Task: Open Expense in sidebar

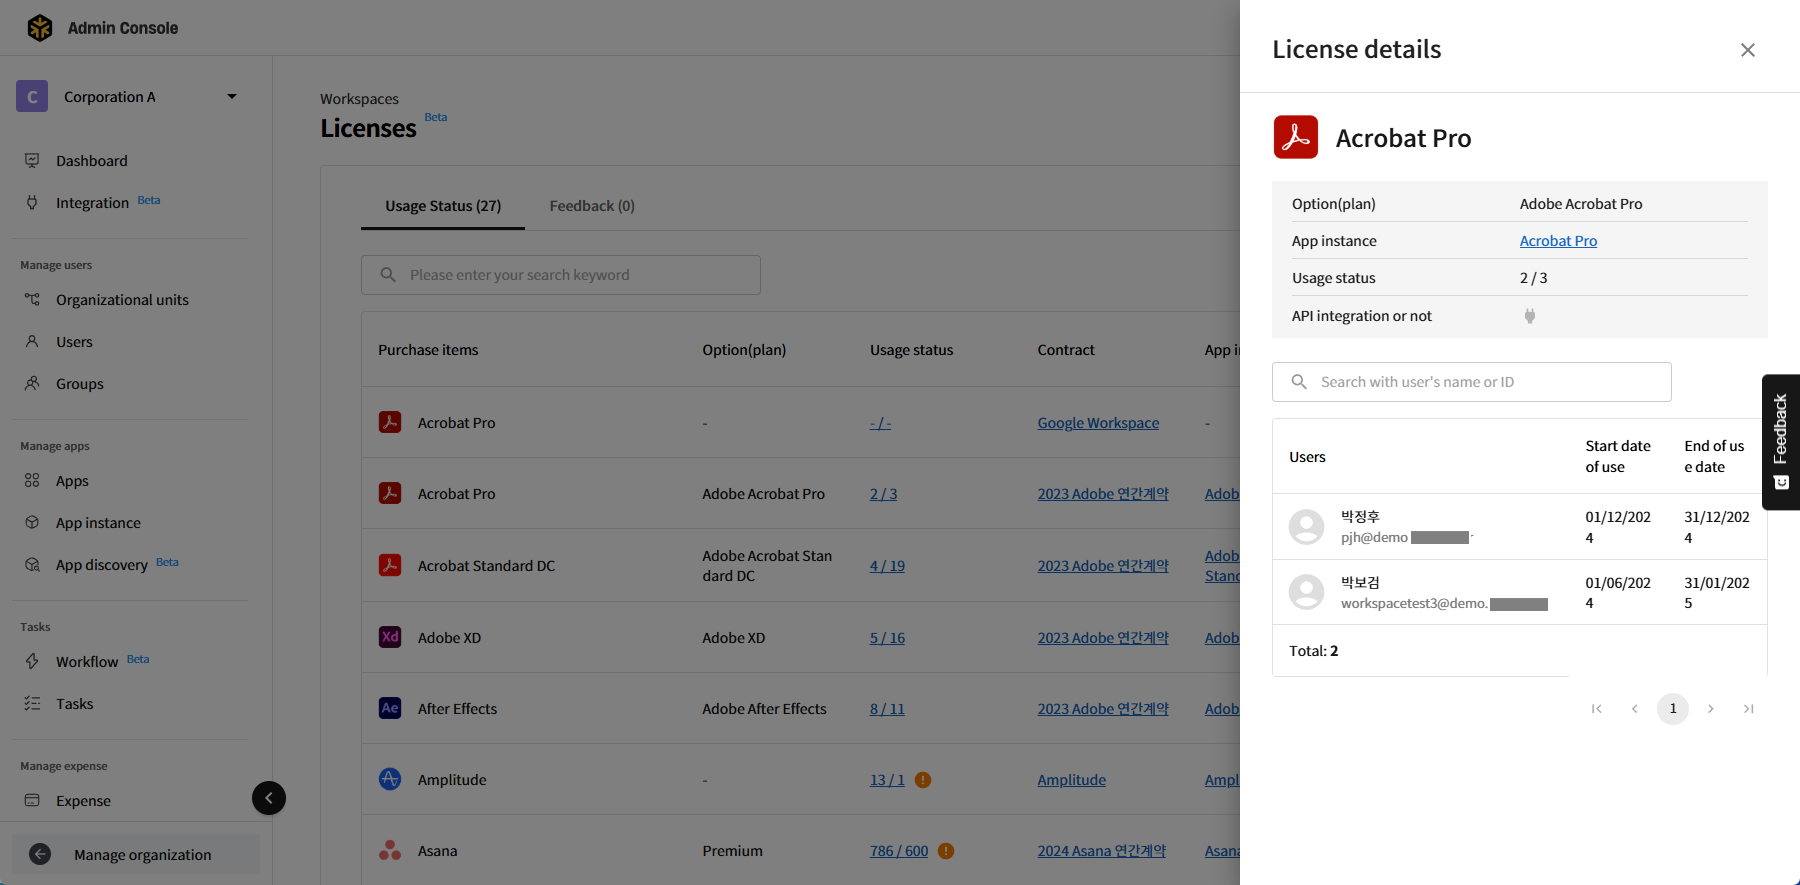Action: click(83, 801)
